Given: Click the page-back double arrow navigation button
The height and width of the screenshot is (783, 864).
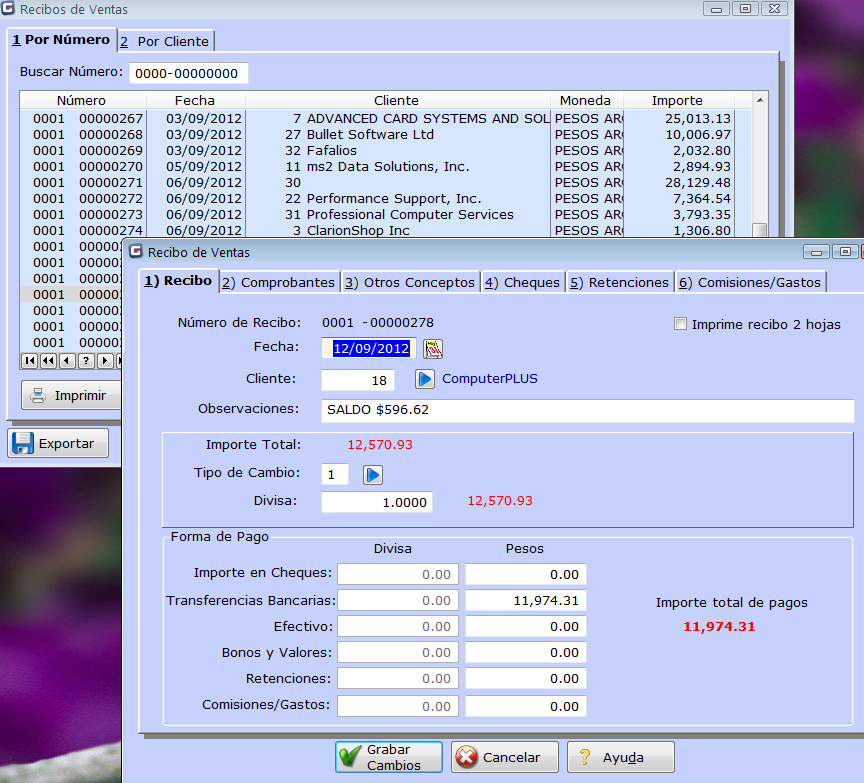Looking at the screenshot, I should [48, 361].
